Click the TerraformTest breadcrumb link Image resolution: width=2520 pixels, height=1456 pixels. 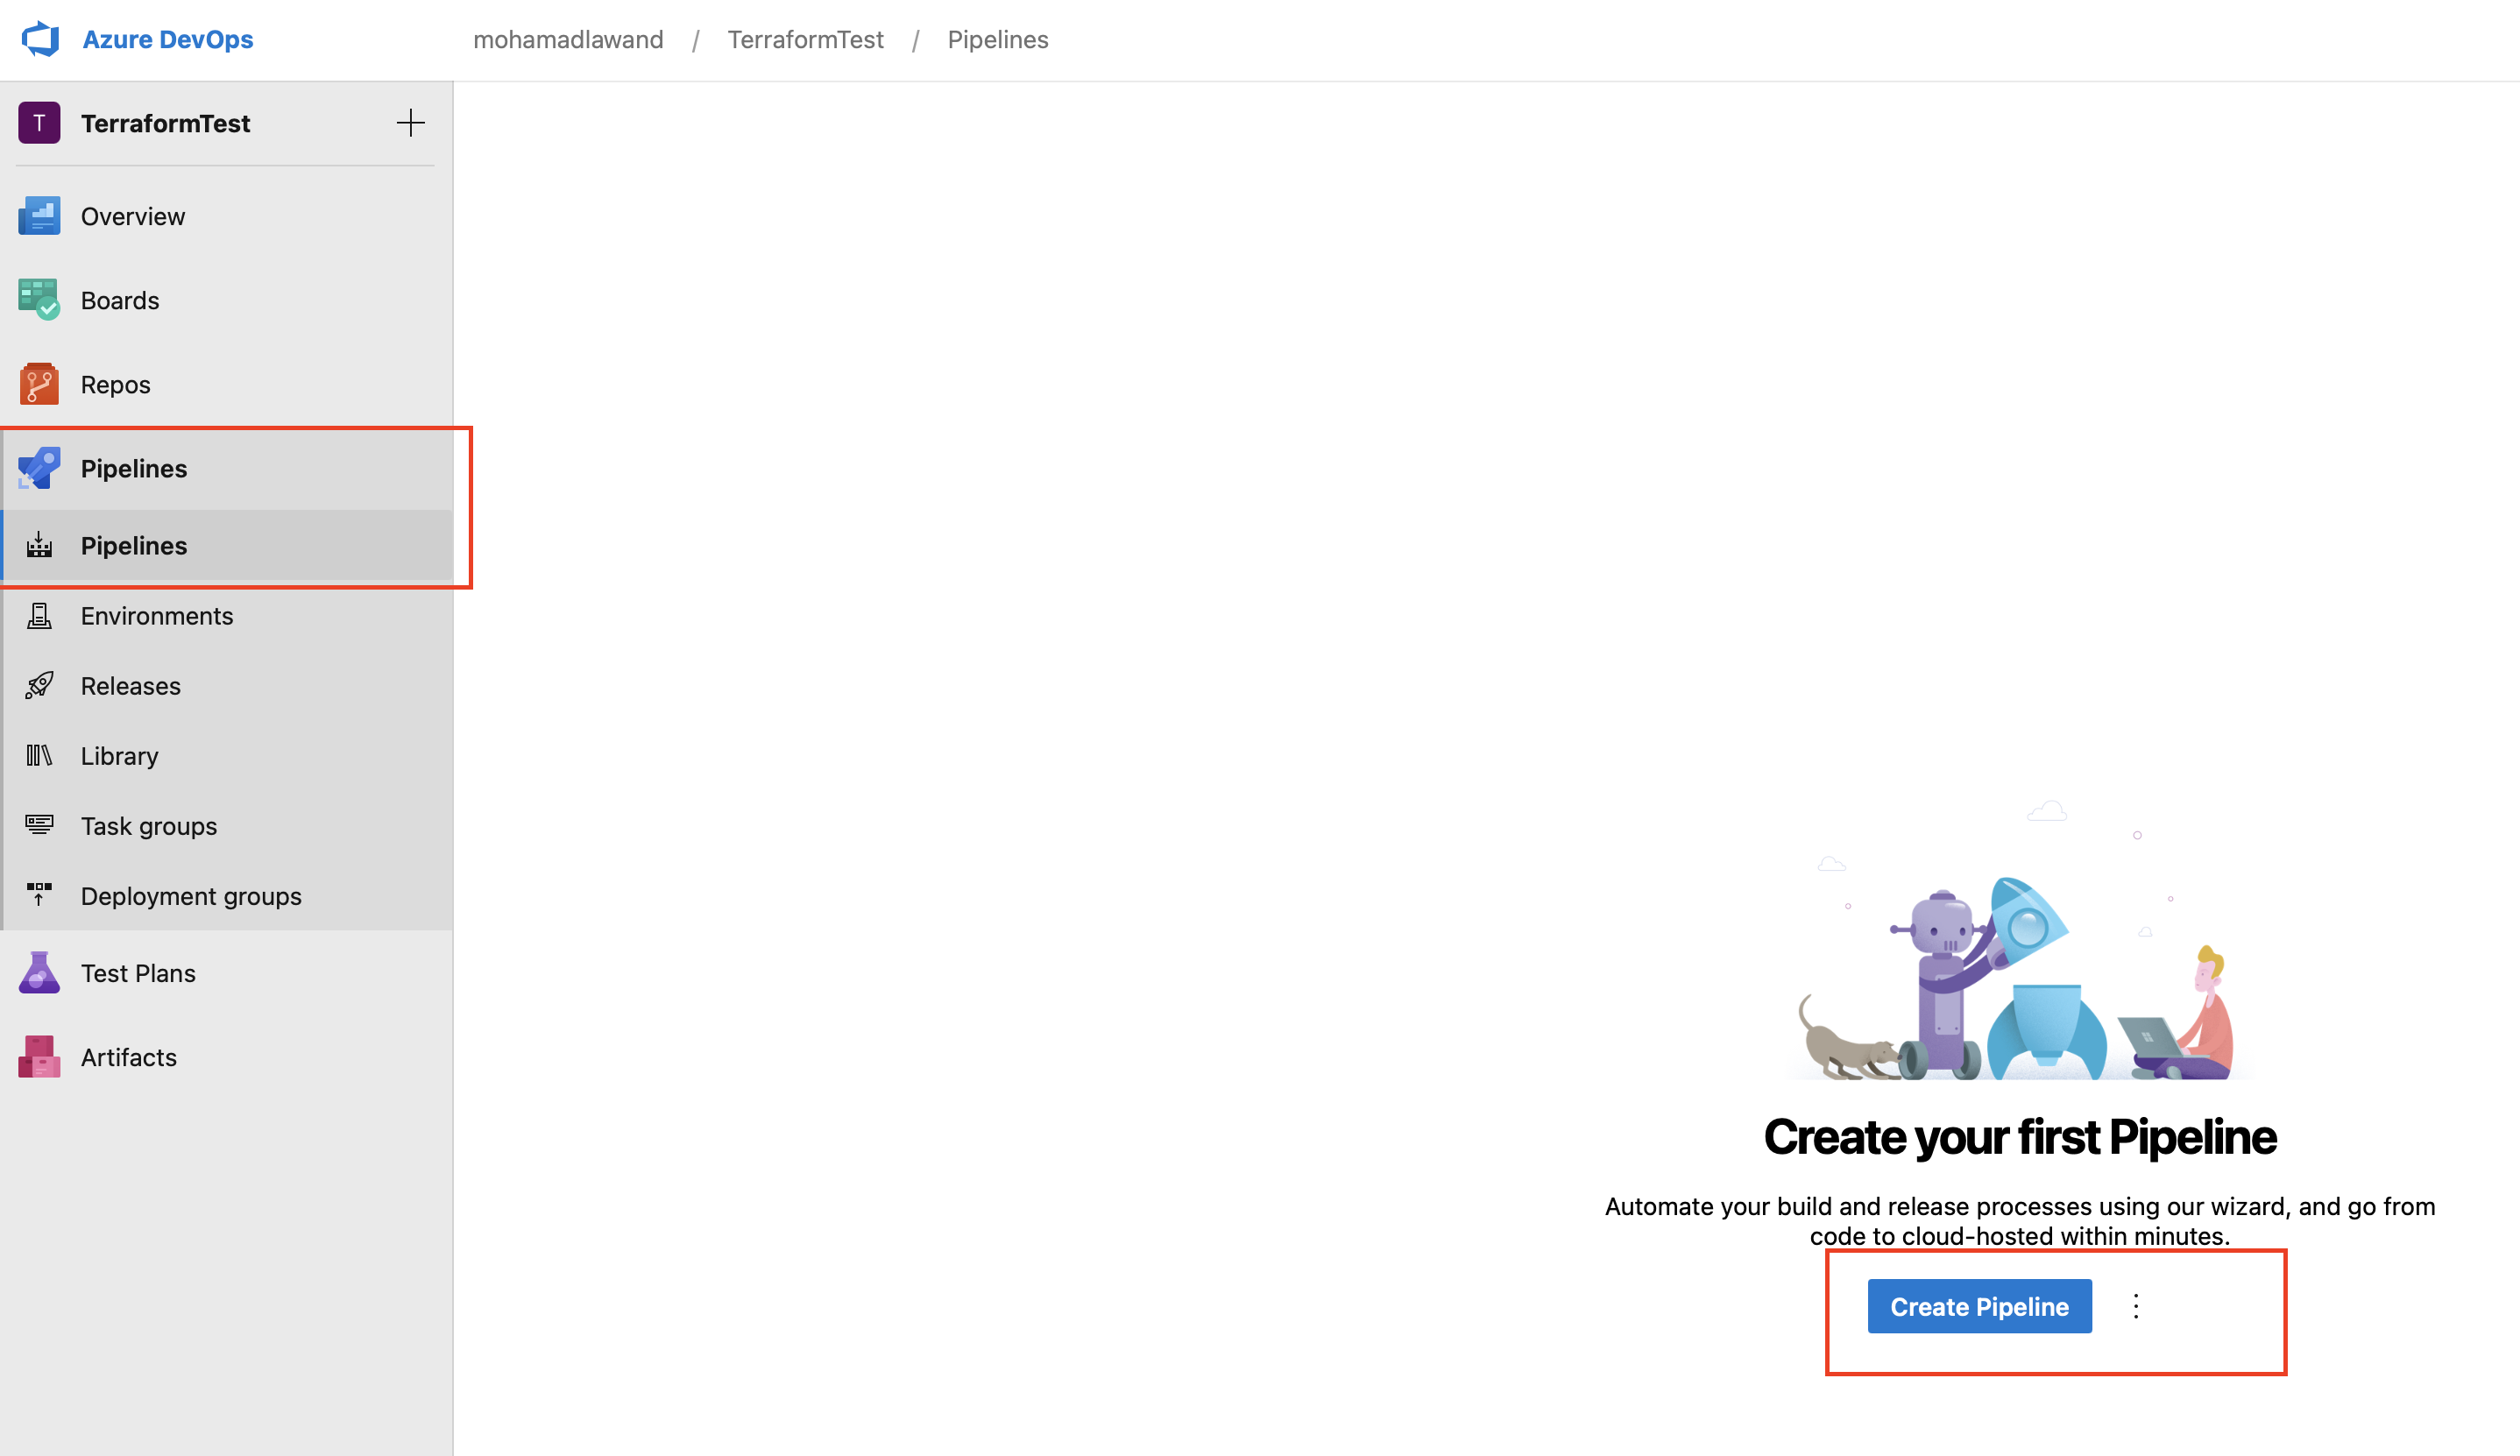click(805, 40)
